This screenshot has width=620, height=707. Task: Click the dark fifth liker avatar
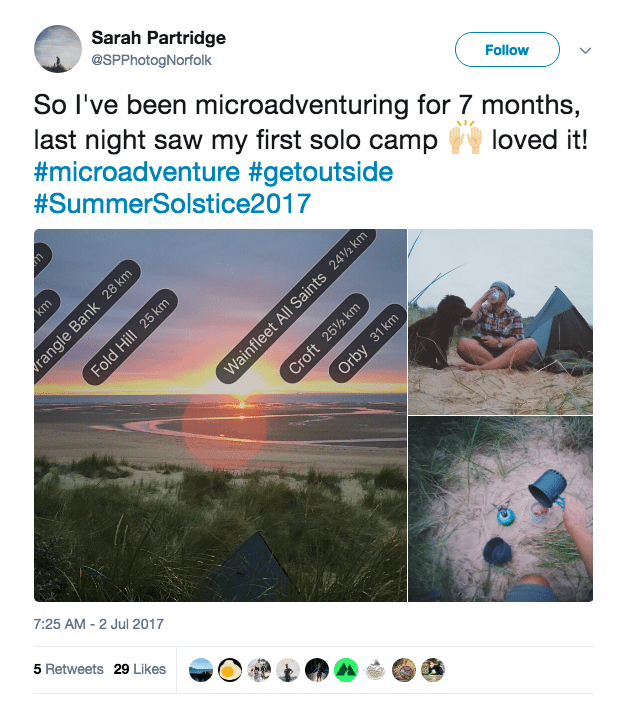coord(317,669)
